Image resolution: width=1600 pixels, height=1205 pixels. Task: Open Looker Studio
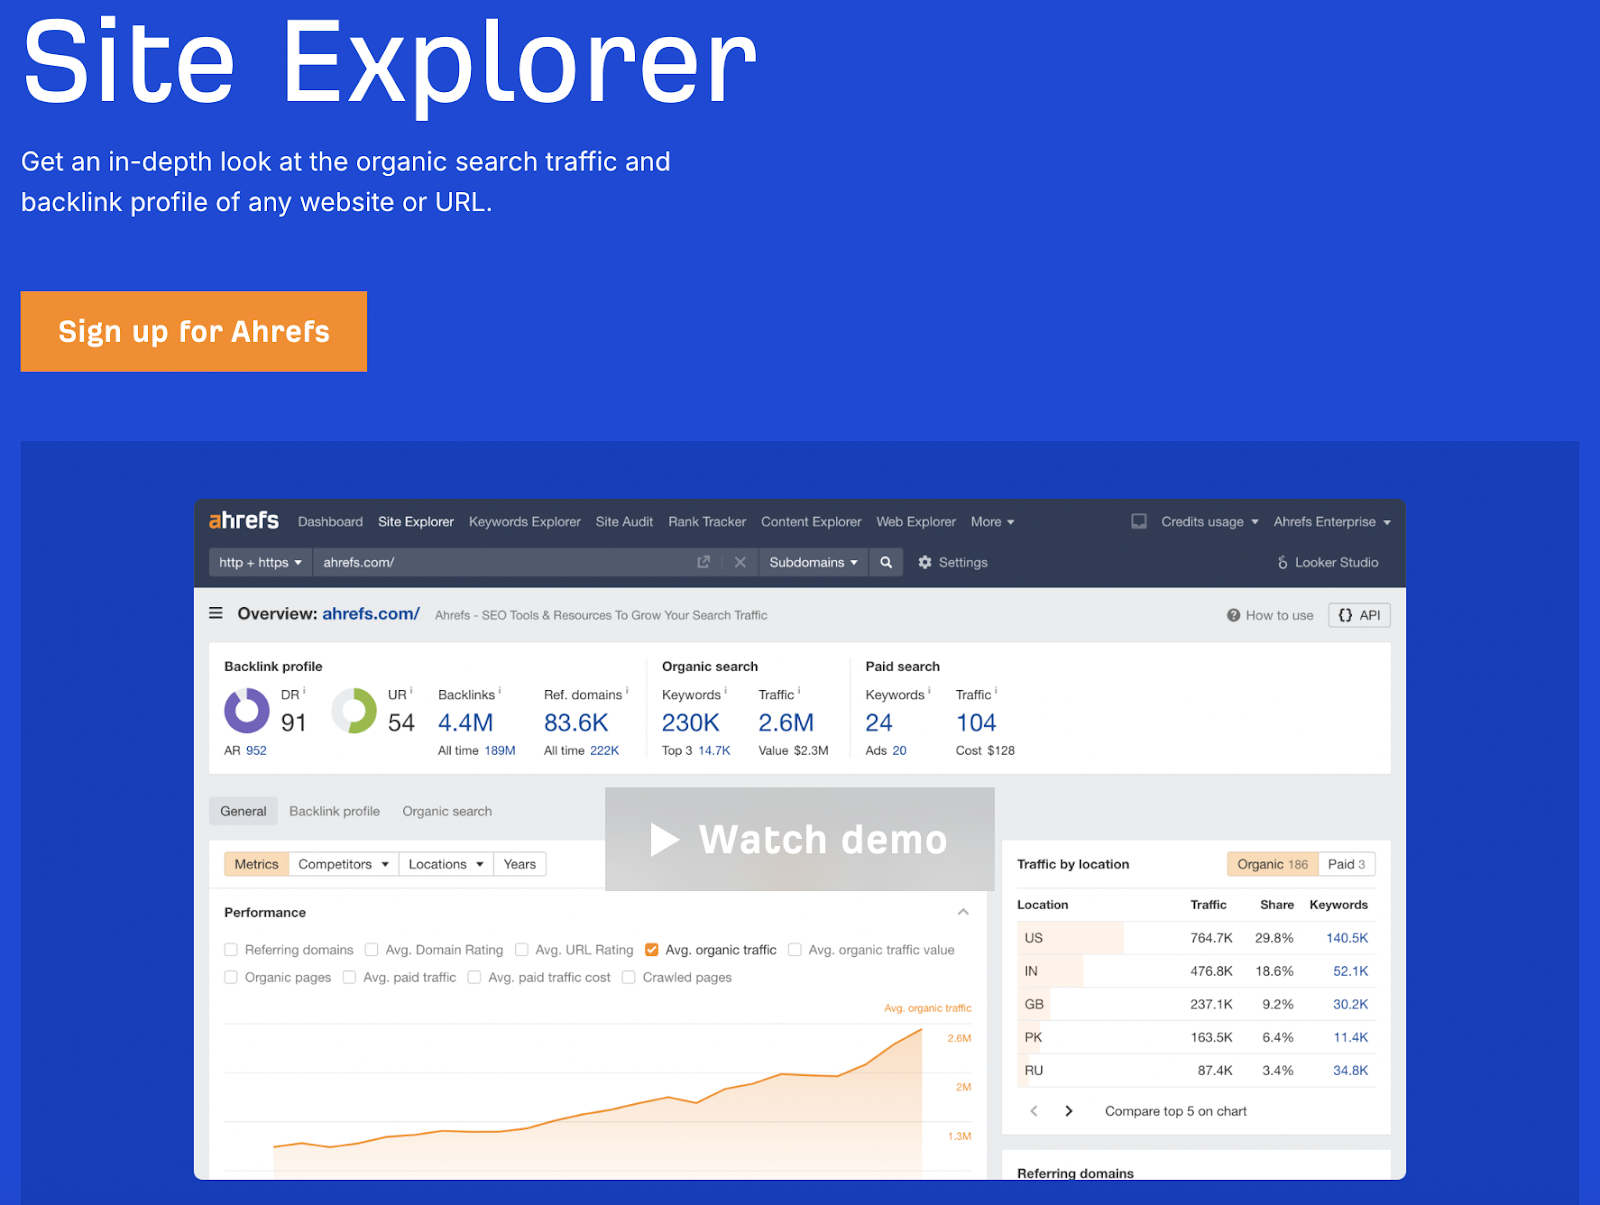[x=1328, y=563]
